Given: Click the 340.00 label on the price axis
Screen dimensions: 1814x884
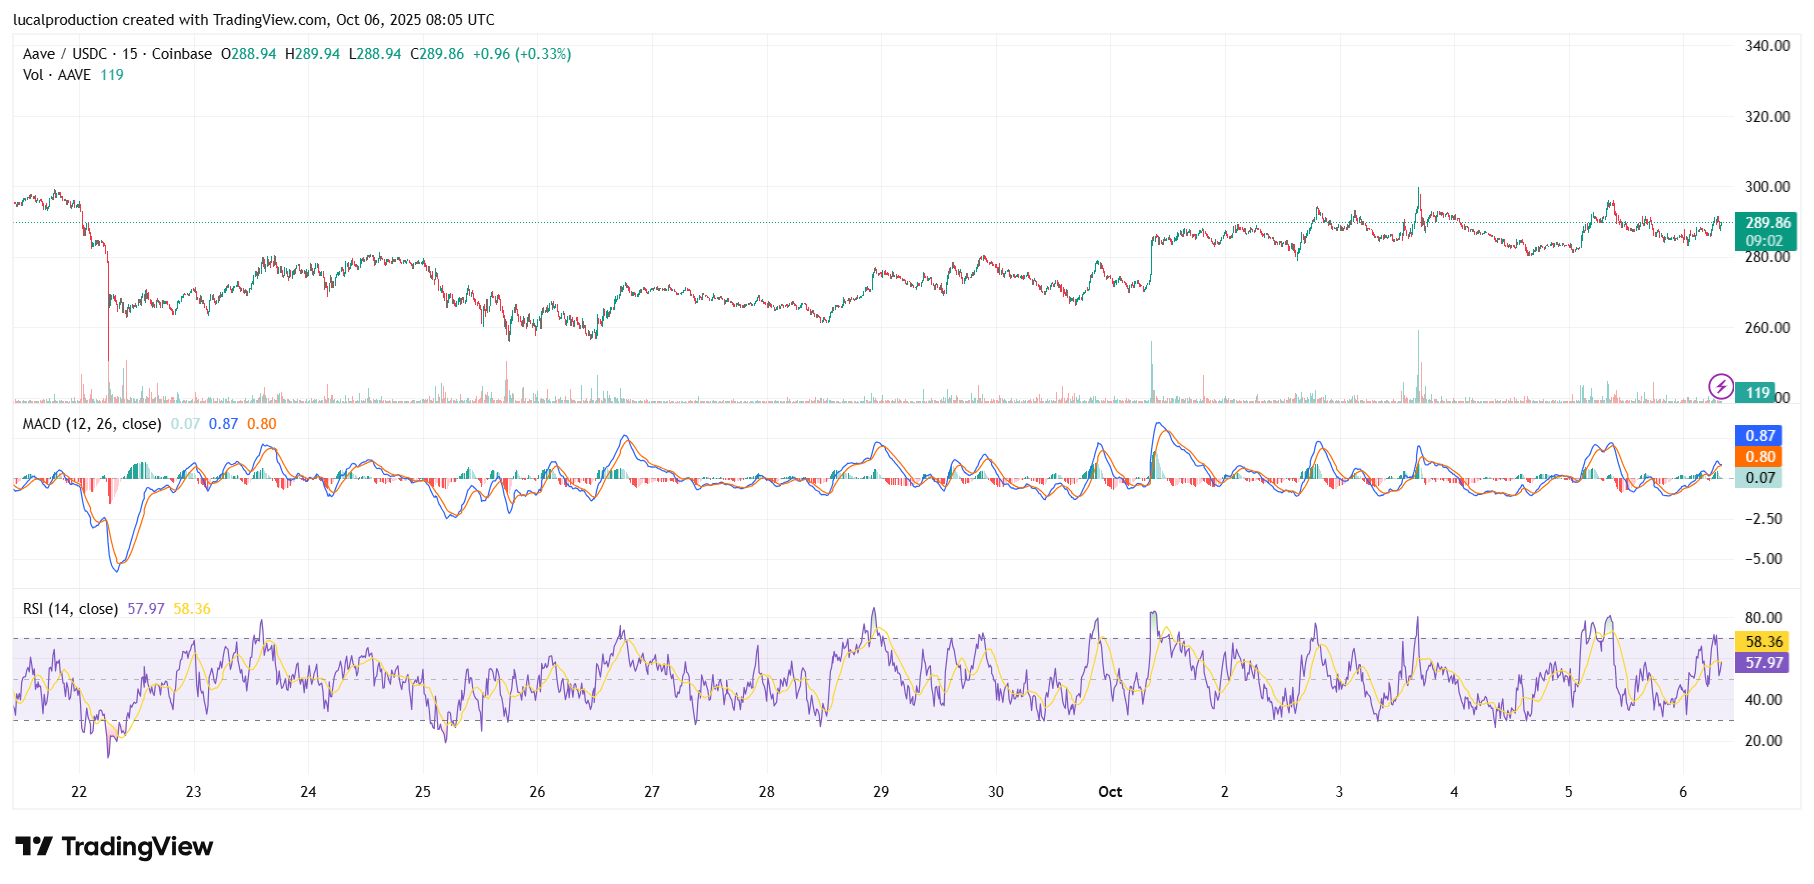Looking at the screenshot, I should (x=1767, y=46).
